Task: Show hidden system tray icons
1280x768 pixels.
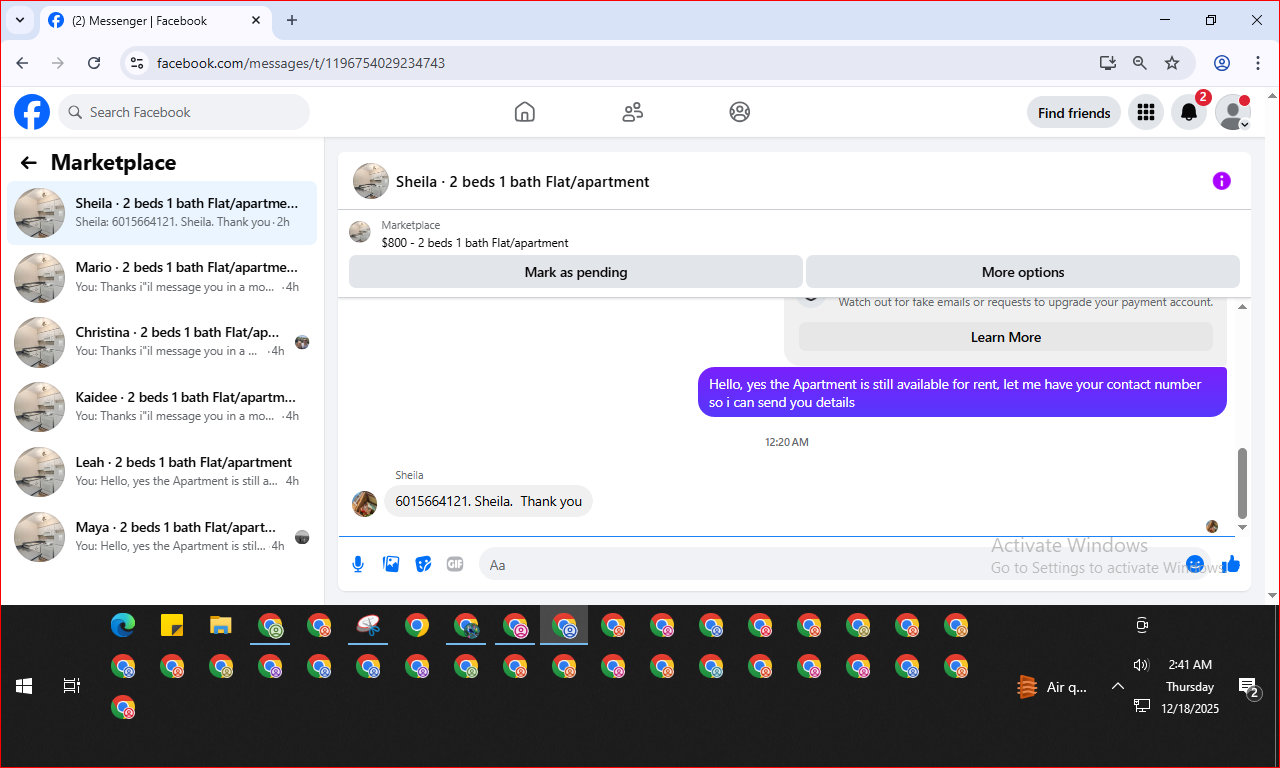Action: pos(1118,686)
